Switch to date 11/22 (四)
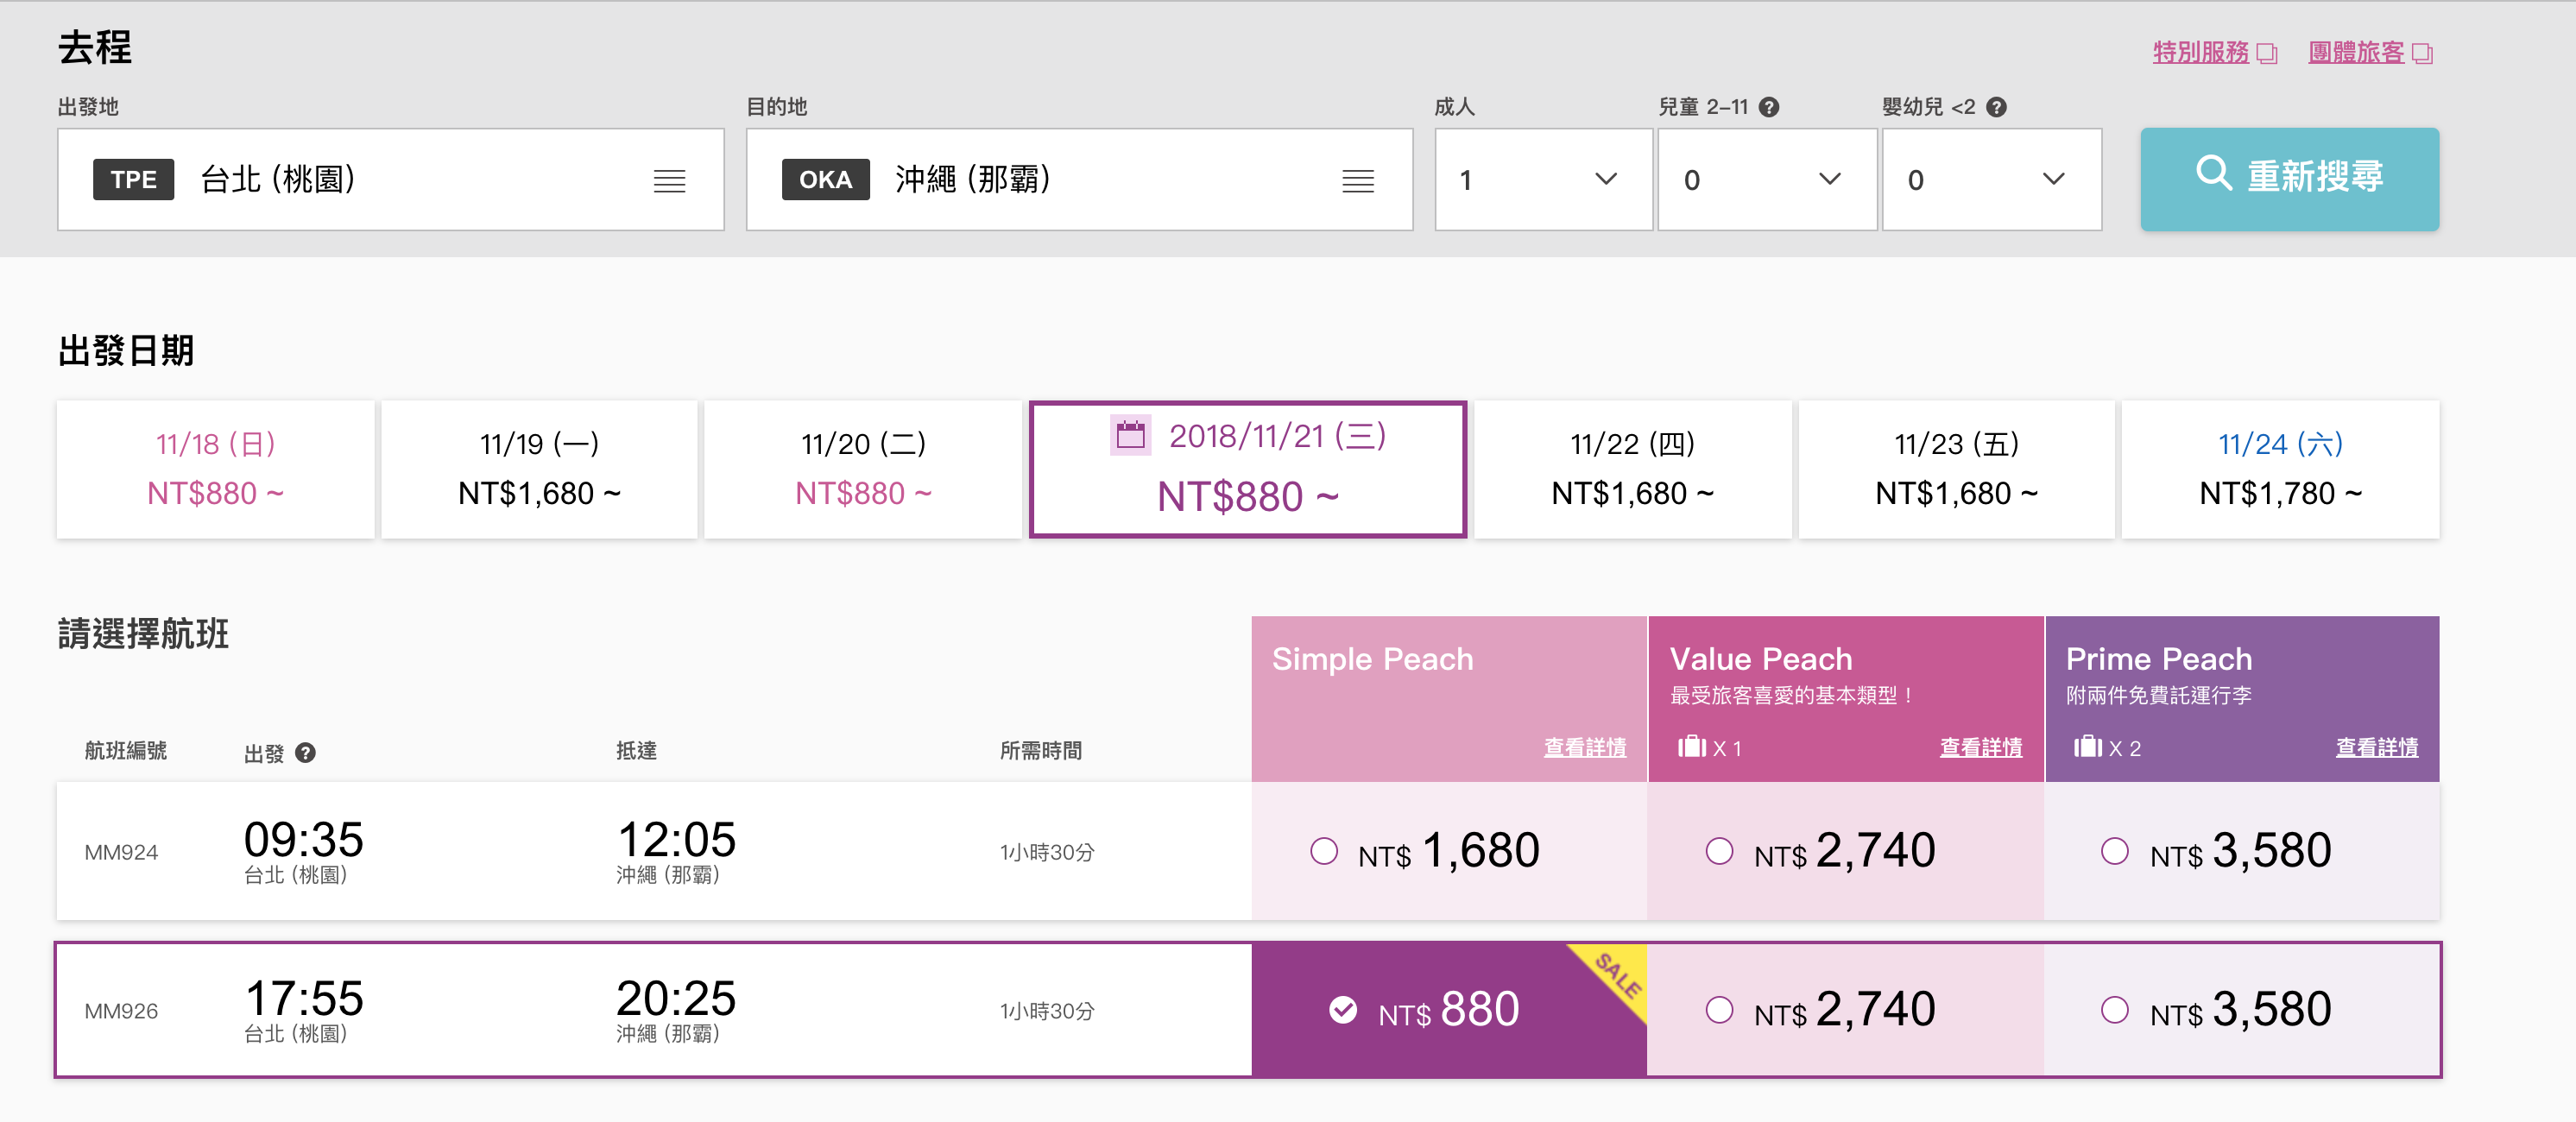2576x1122 pixels. 1632,469
